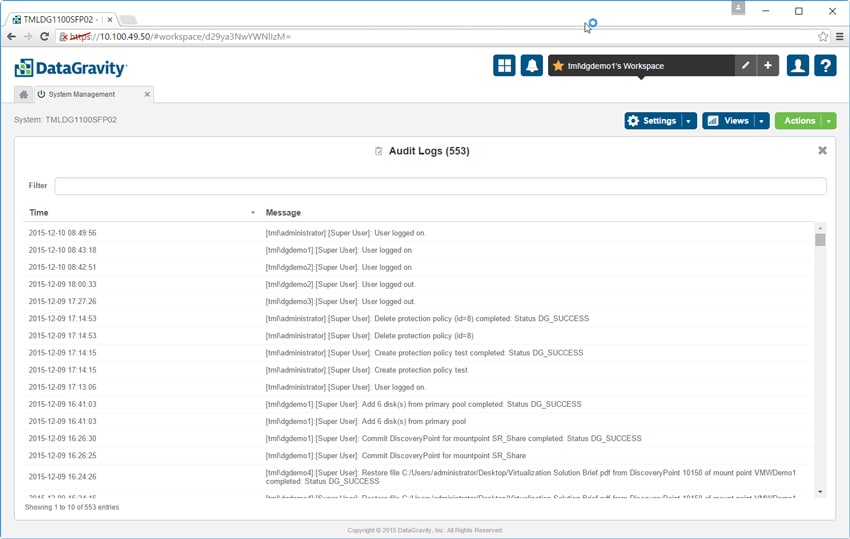This screenshot has height=539, width=850.
Task: Click the Delete protection policy completed message
Action: pyautogui.click(x=427, y=318)
